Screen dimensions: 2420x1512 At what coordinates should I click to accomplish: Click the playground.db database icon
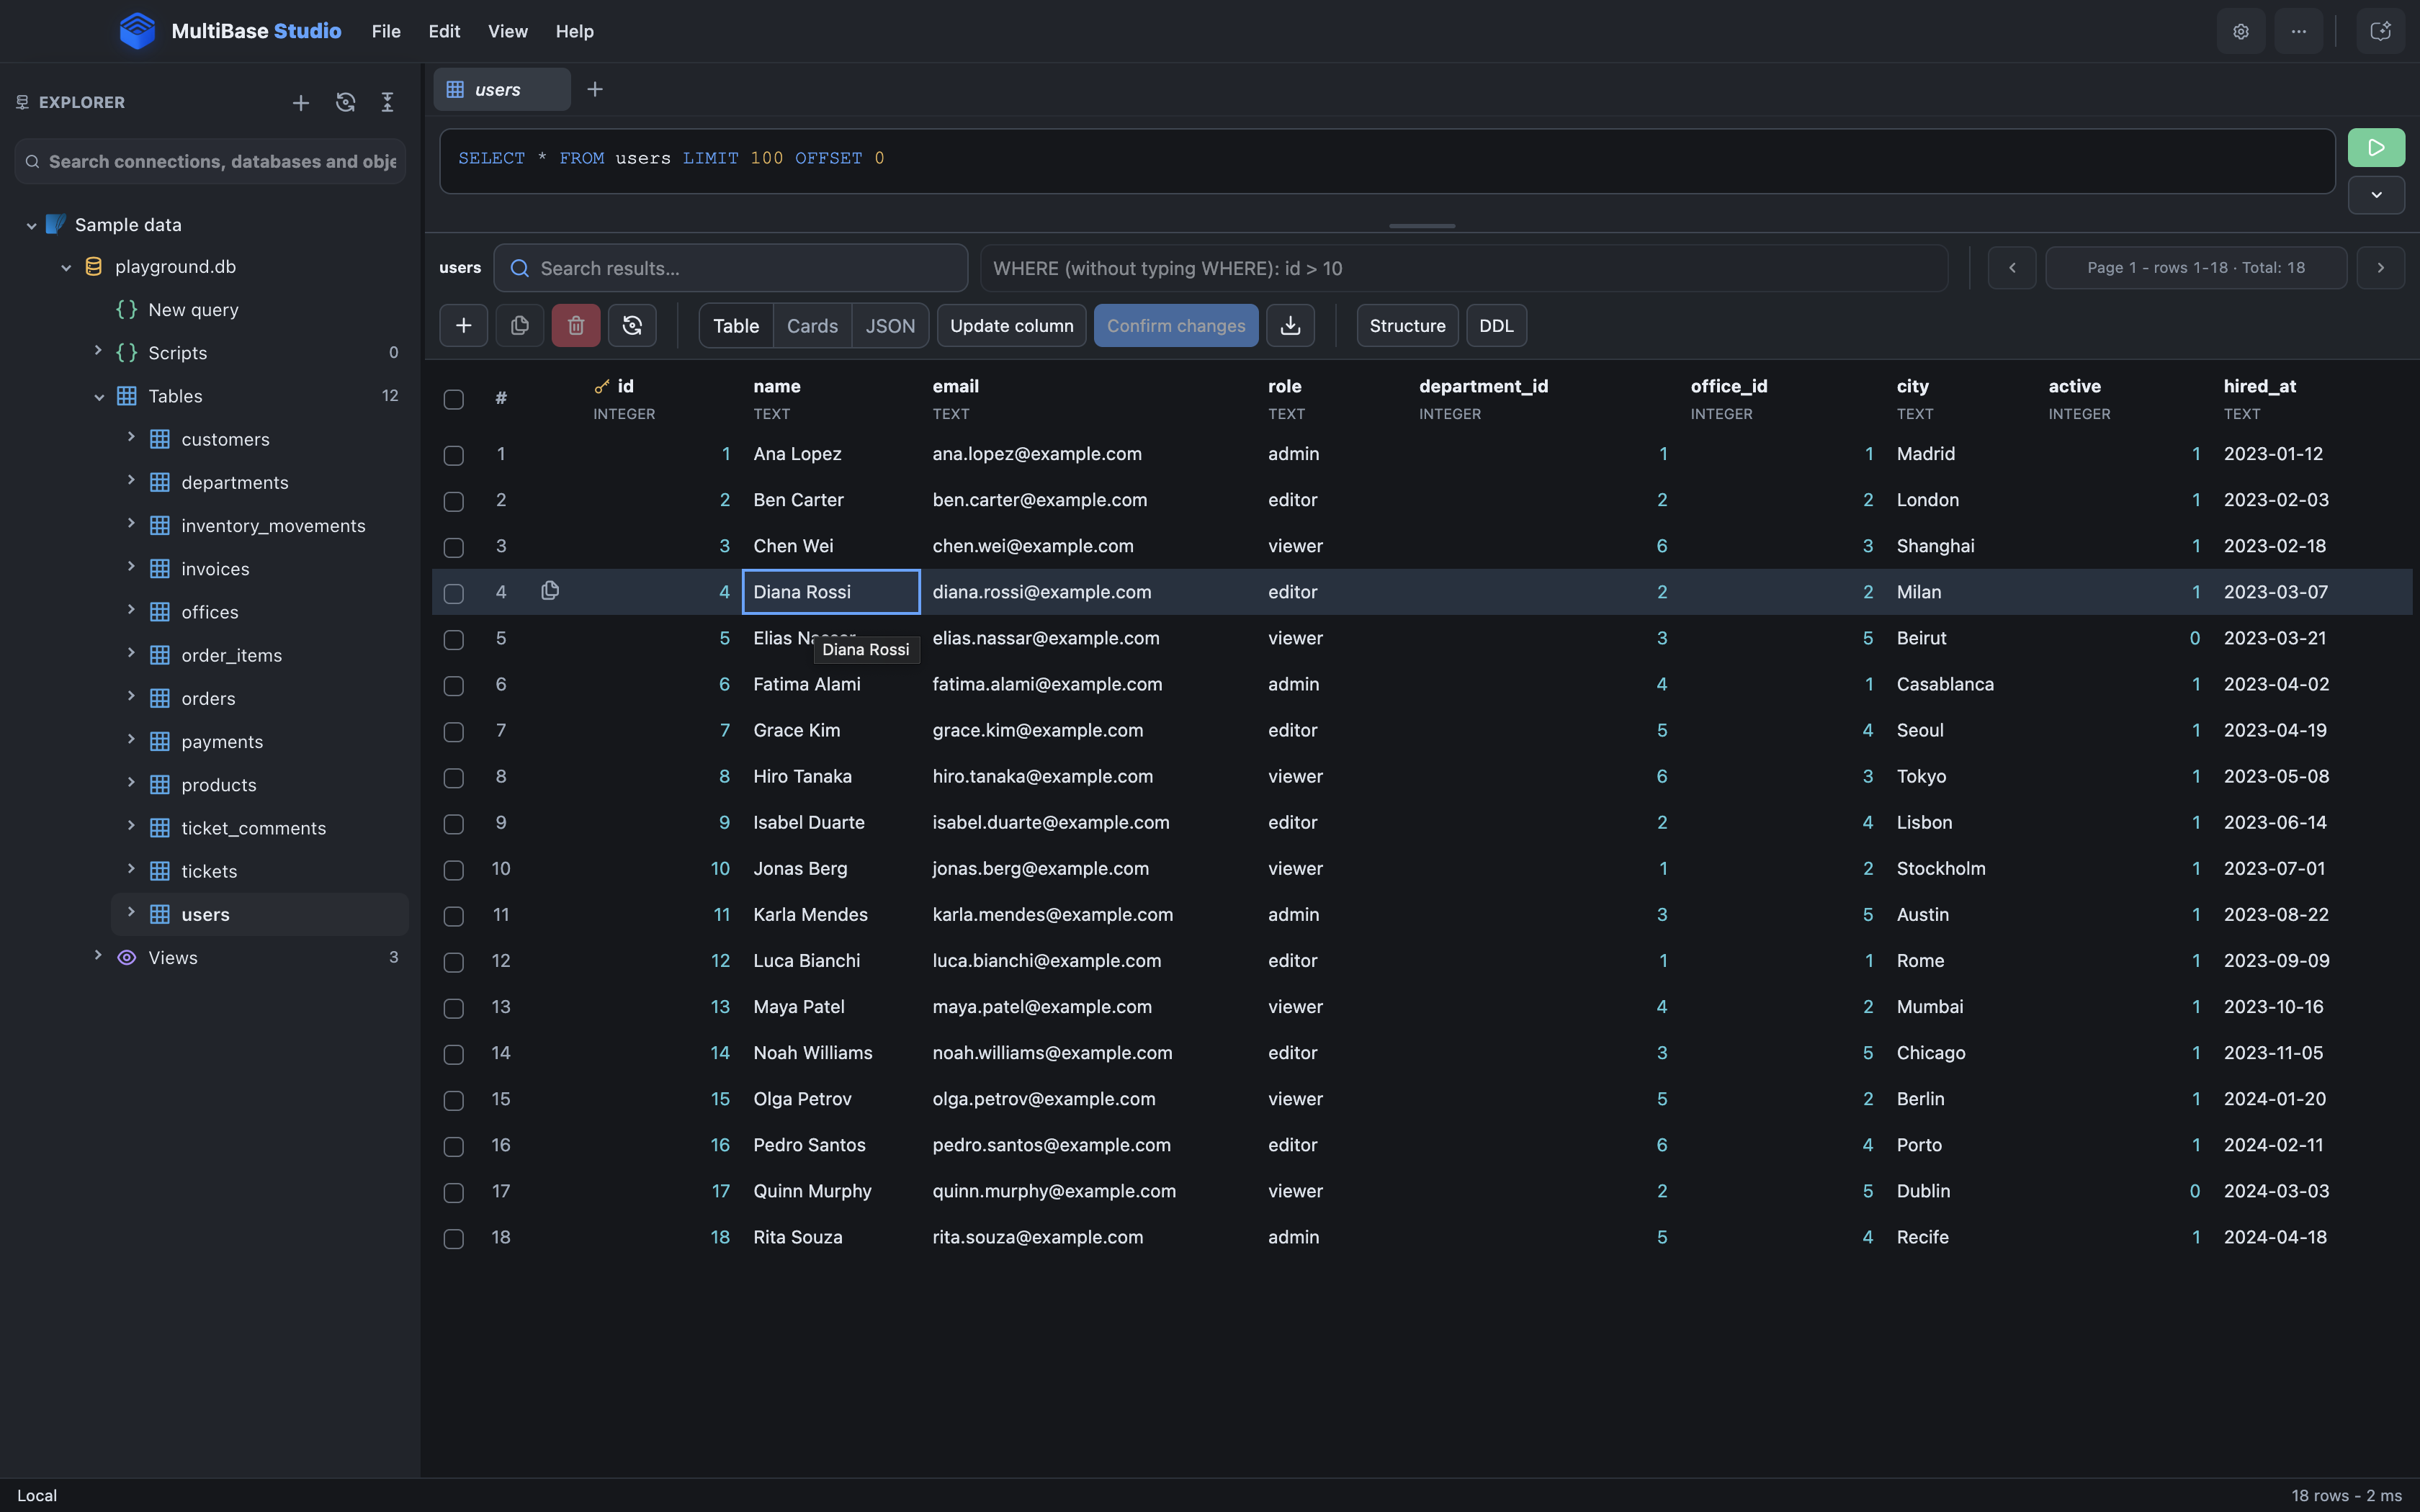click(x=94, y=267)
